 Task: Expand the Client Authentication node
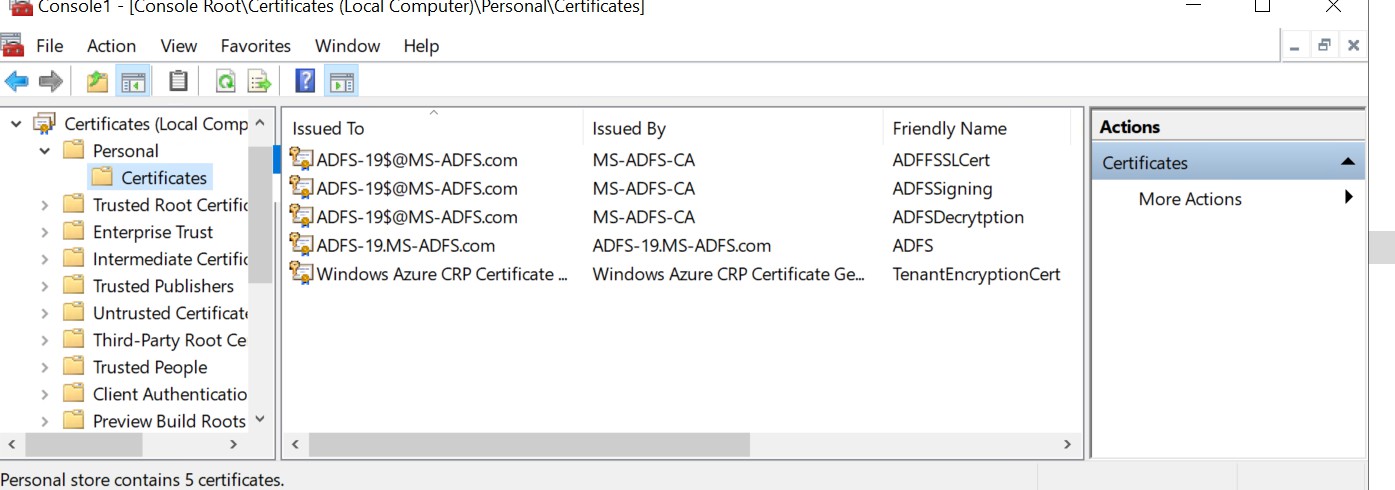[x=45, y=394]
